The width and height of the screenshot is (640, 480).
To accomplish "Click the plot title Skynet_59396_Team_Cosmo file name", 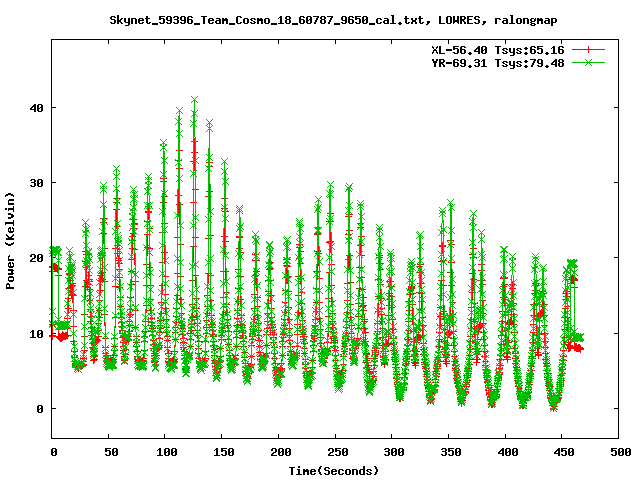I will point(267,20).
